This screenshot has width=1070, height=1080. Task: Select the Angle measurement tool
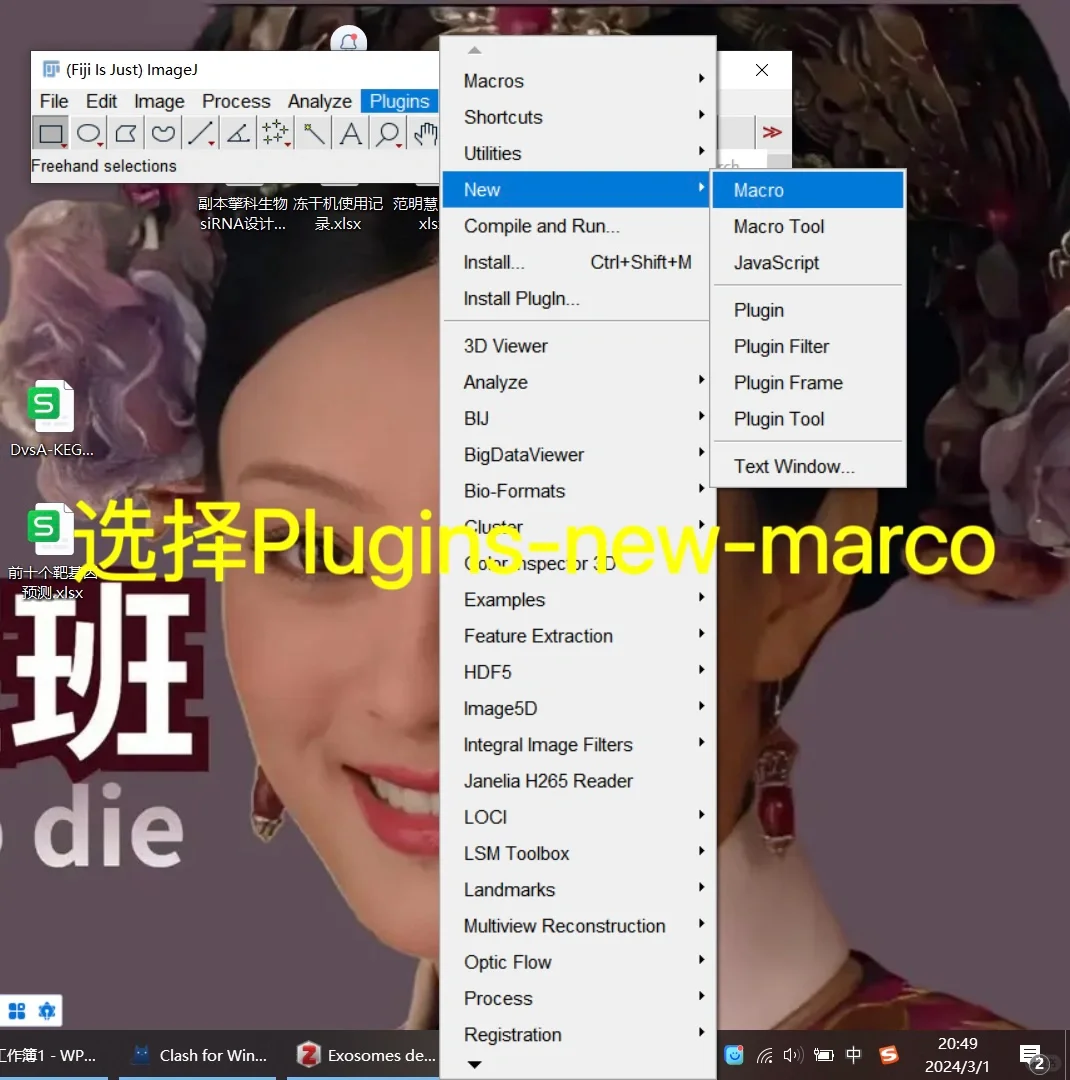[237, 132]
